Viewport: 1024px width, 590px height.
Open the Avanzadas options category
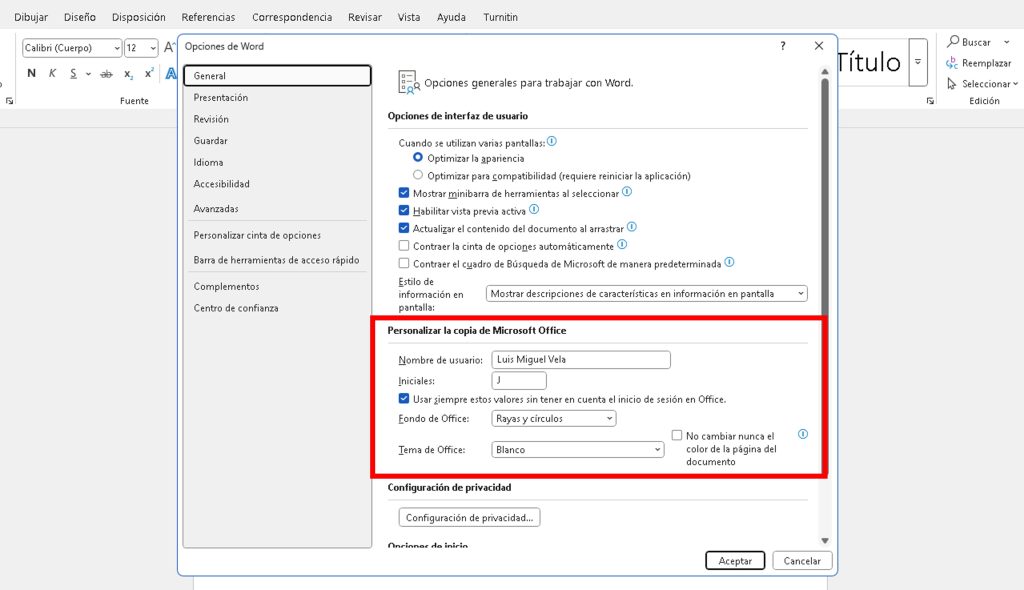pos(216,209)
